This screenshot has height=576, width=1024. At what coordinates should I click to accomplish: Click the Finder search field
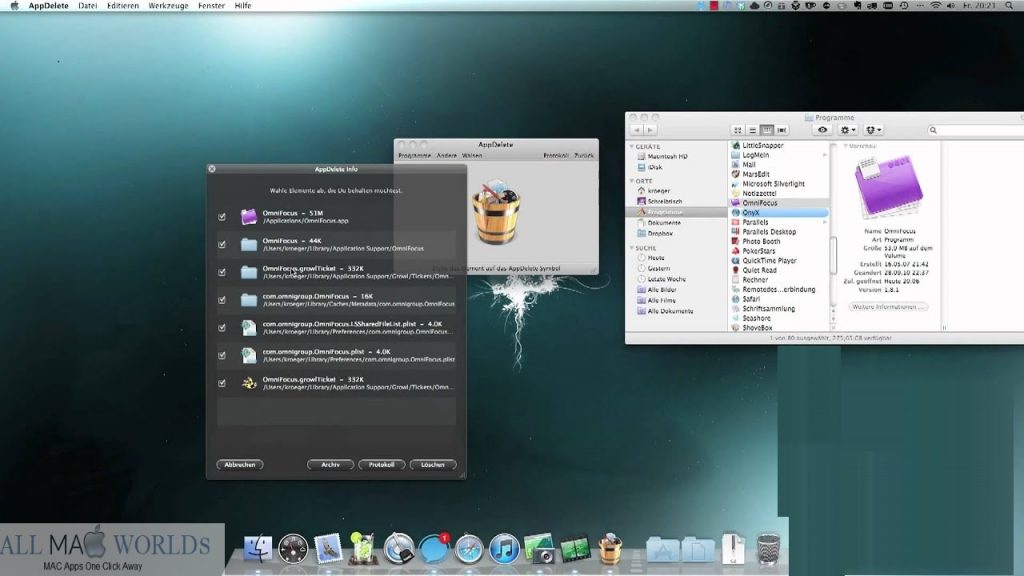pos(976,130)
